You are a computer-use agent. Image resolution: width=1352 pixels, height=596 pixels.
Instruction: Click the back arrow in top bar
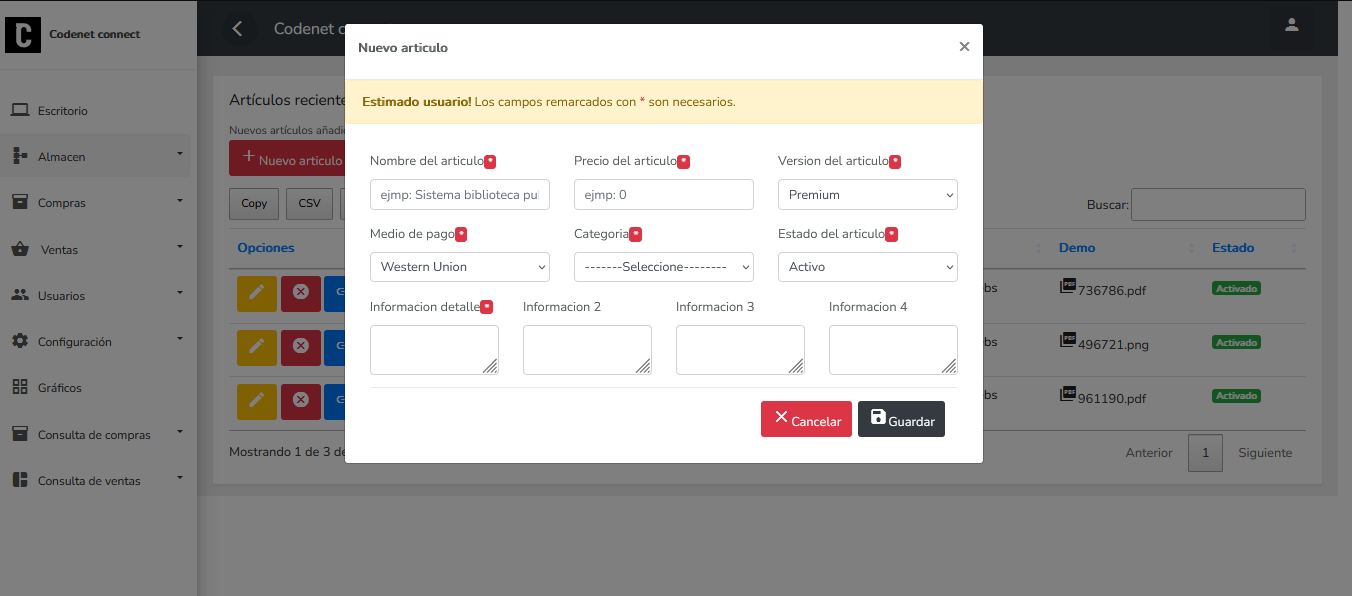click(x=237, y=29)
